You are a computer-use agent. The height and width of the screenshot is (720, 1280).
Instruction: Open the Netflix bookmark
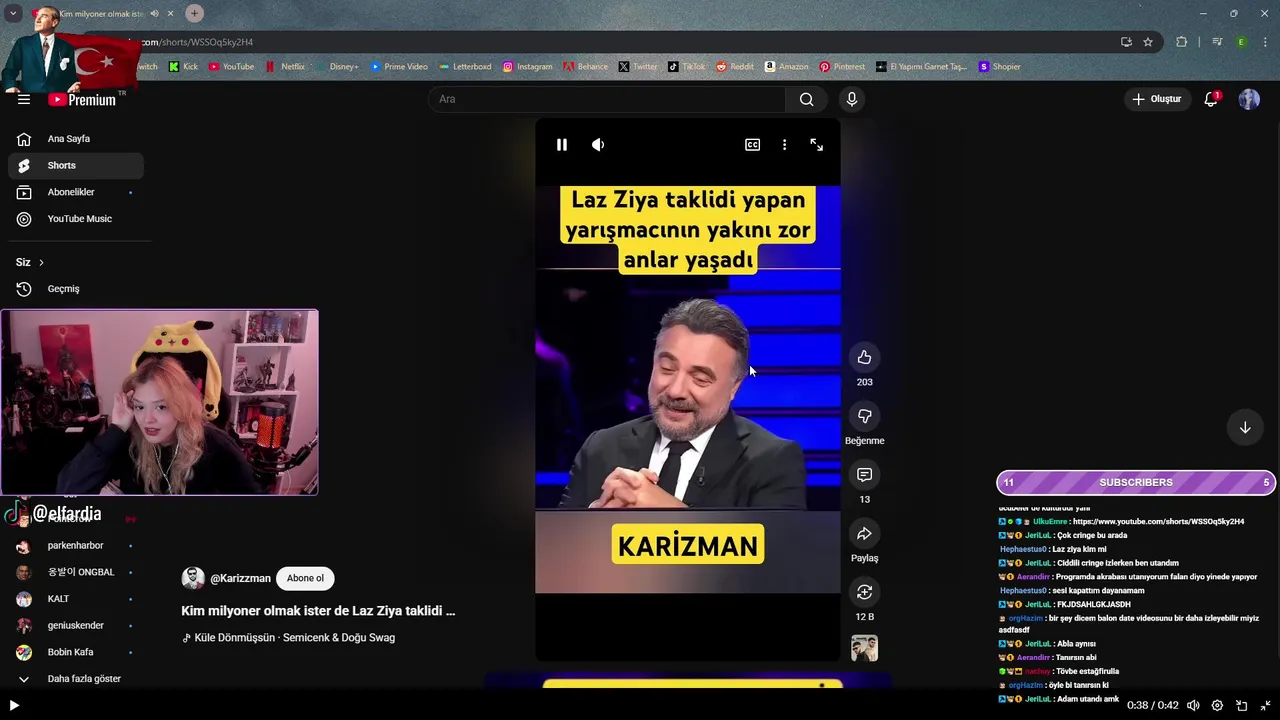point(285,67)
